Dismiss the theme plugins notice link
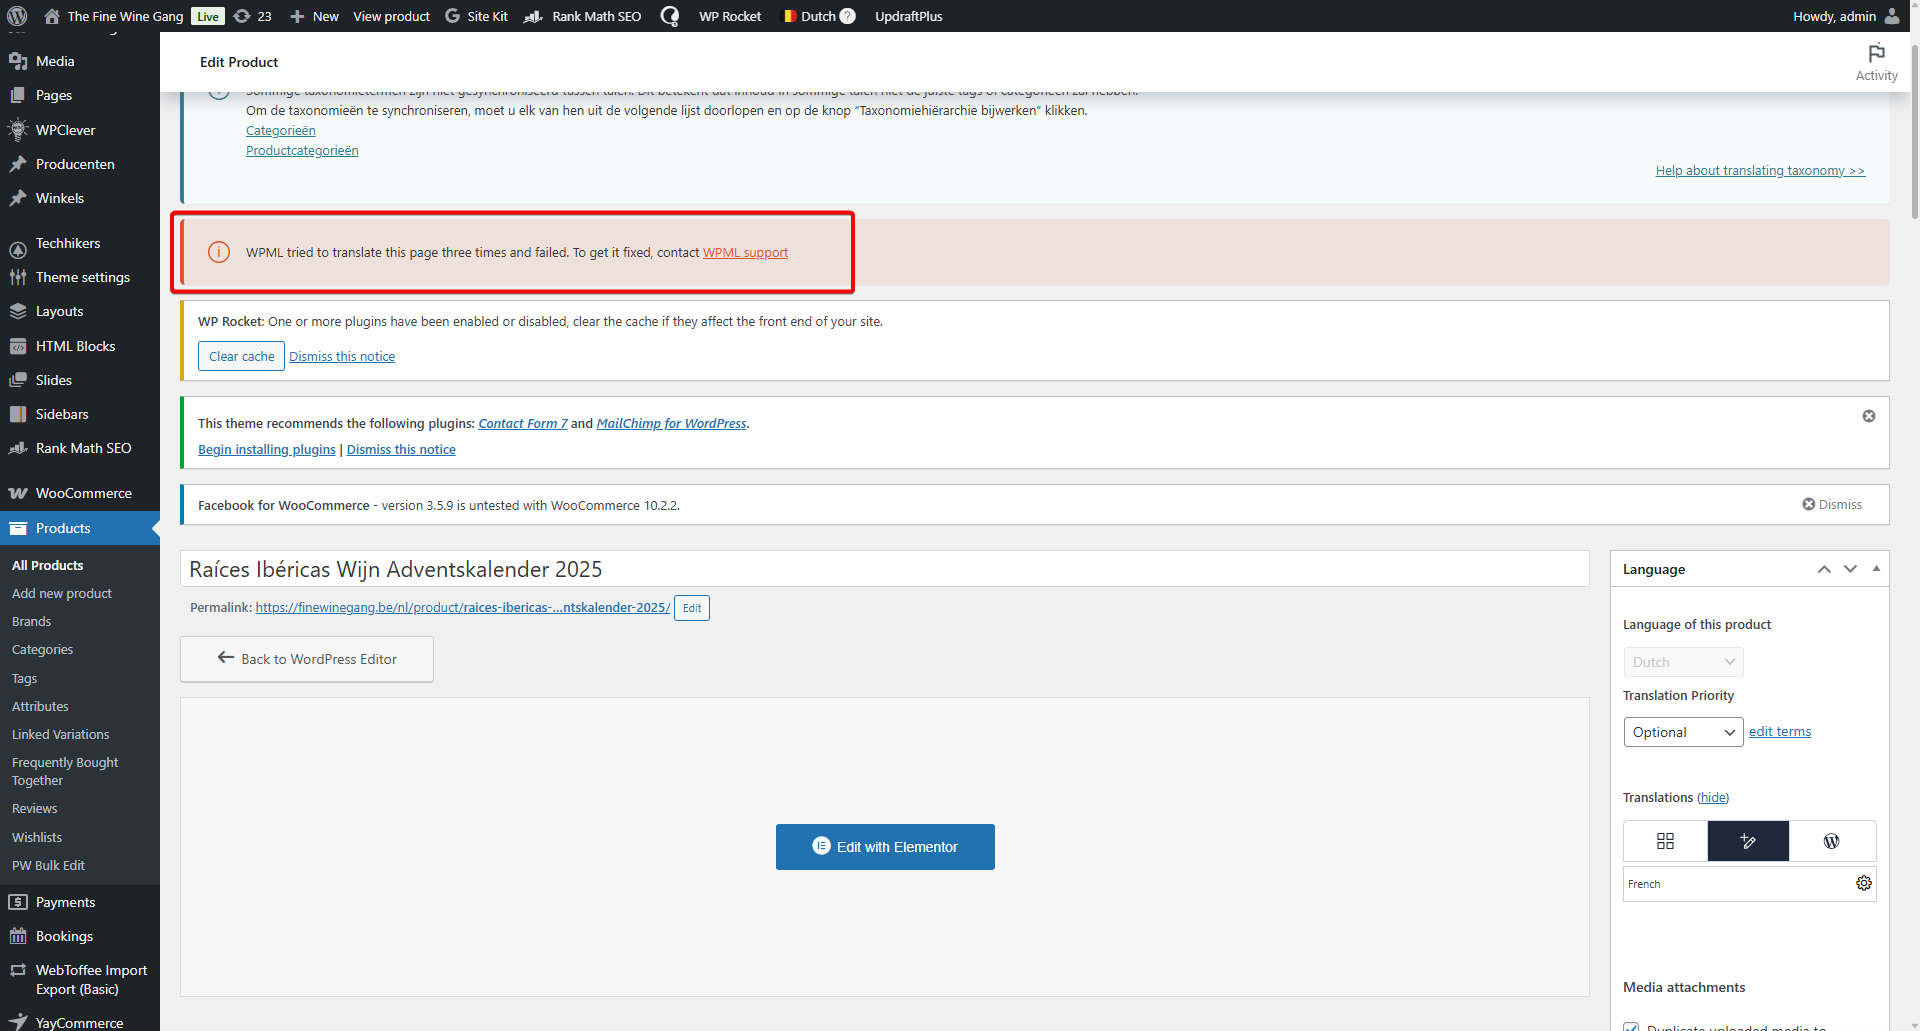The image size is (1920, 1031). pos(401,450)
